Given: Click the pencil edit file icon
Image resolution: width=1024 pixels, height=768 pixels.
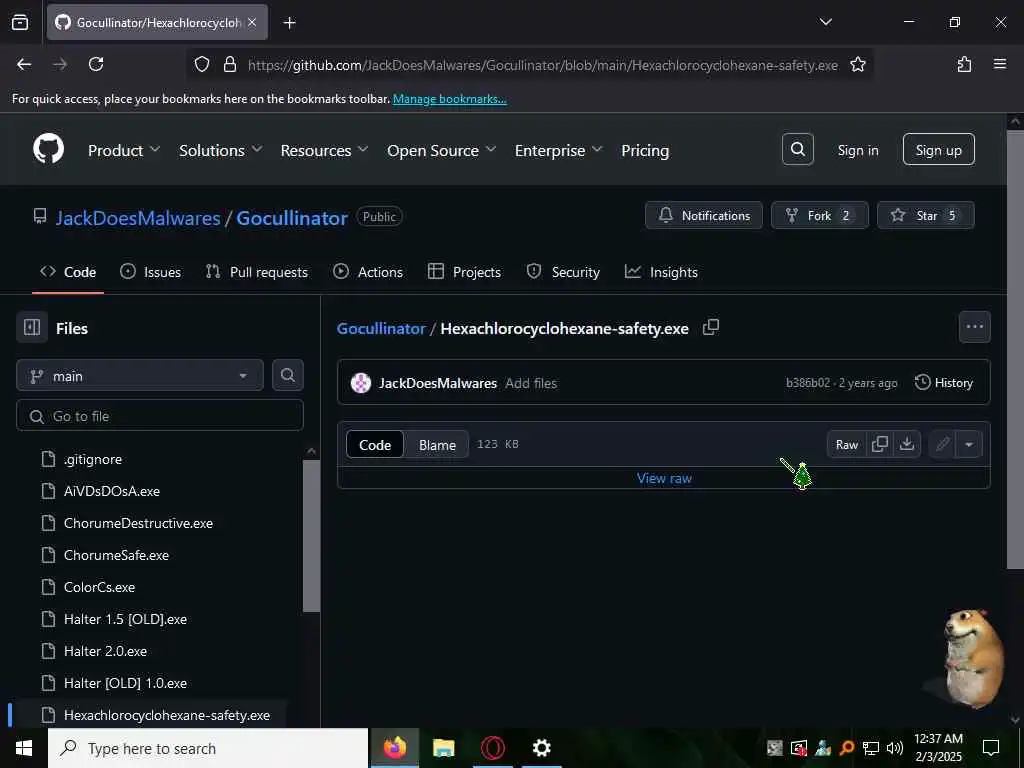Looking at the screenshot, I should [x=942, y=444].
